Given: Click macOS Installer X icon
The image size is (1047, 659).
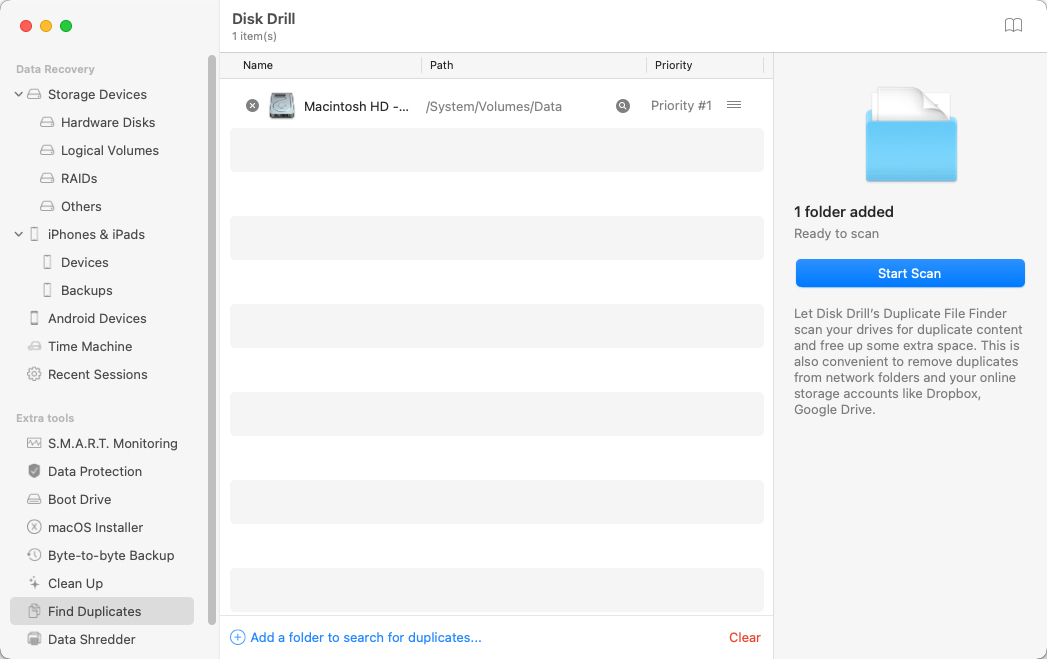Looking at the screenshot, I should point(34,527).
